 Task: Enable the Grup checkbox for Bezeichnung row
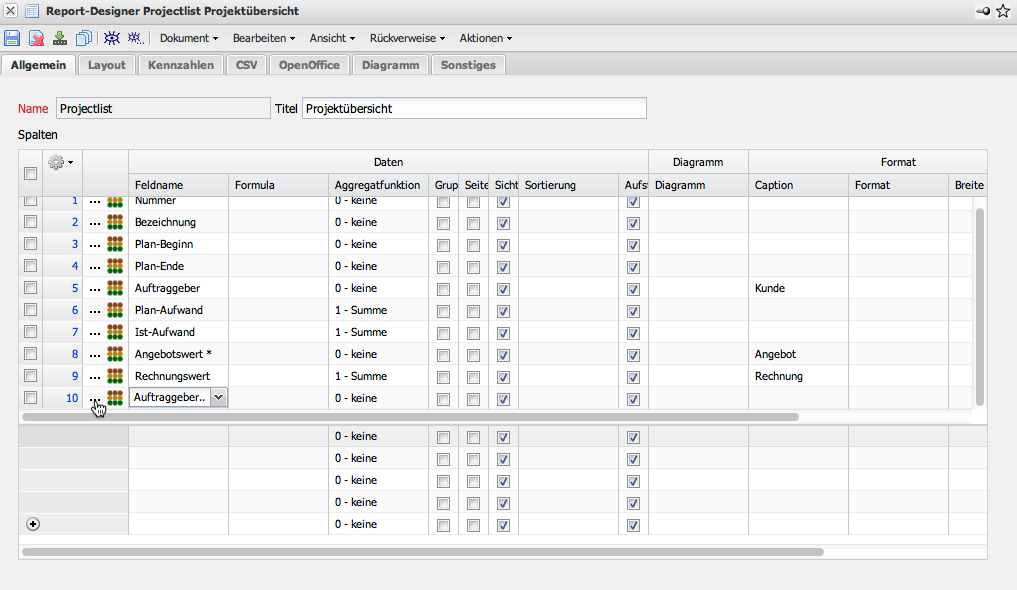click(443, 222)
